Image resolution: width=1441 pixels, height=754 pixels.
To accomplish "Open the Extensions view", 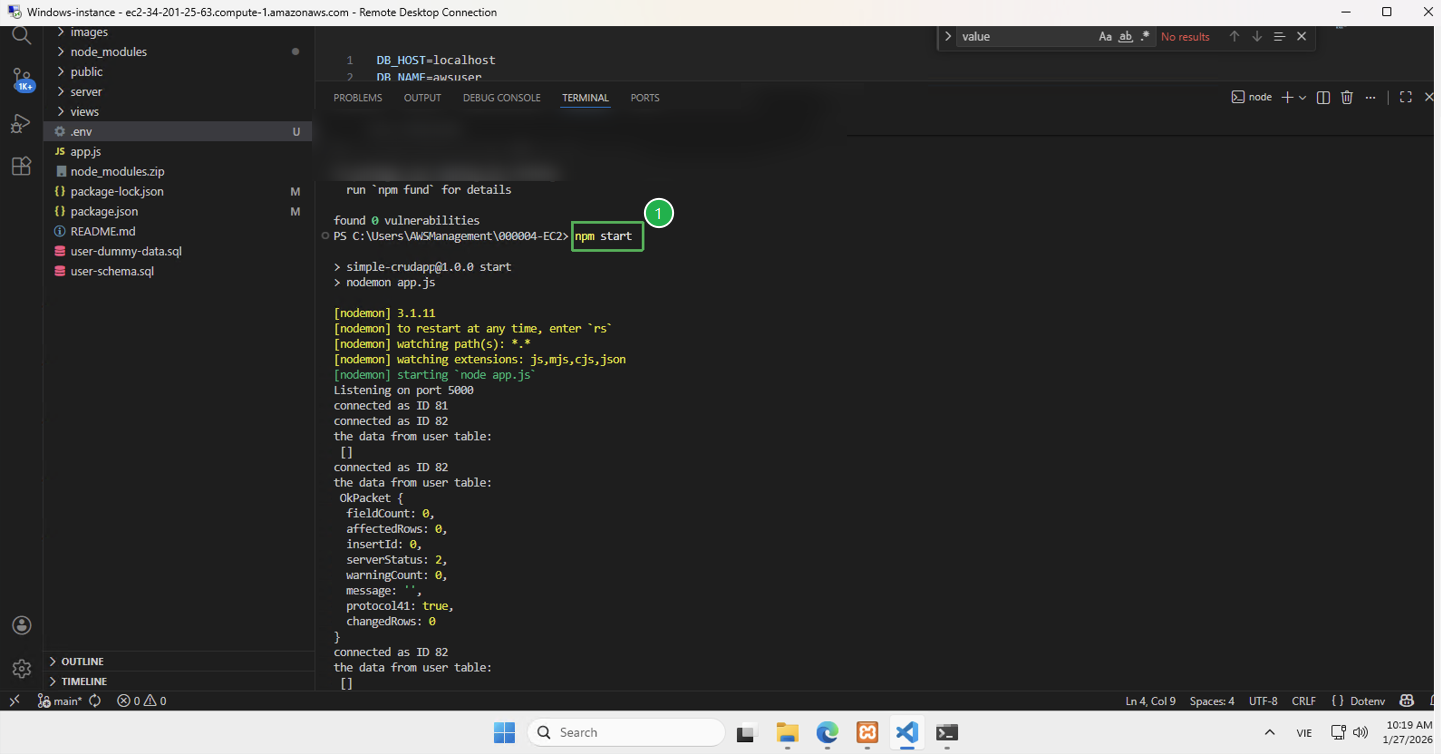I will [21, 166].
